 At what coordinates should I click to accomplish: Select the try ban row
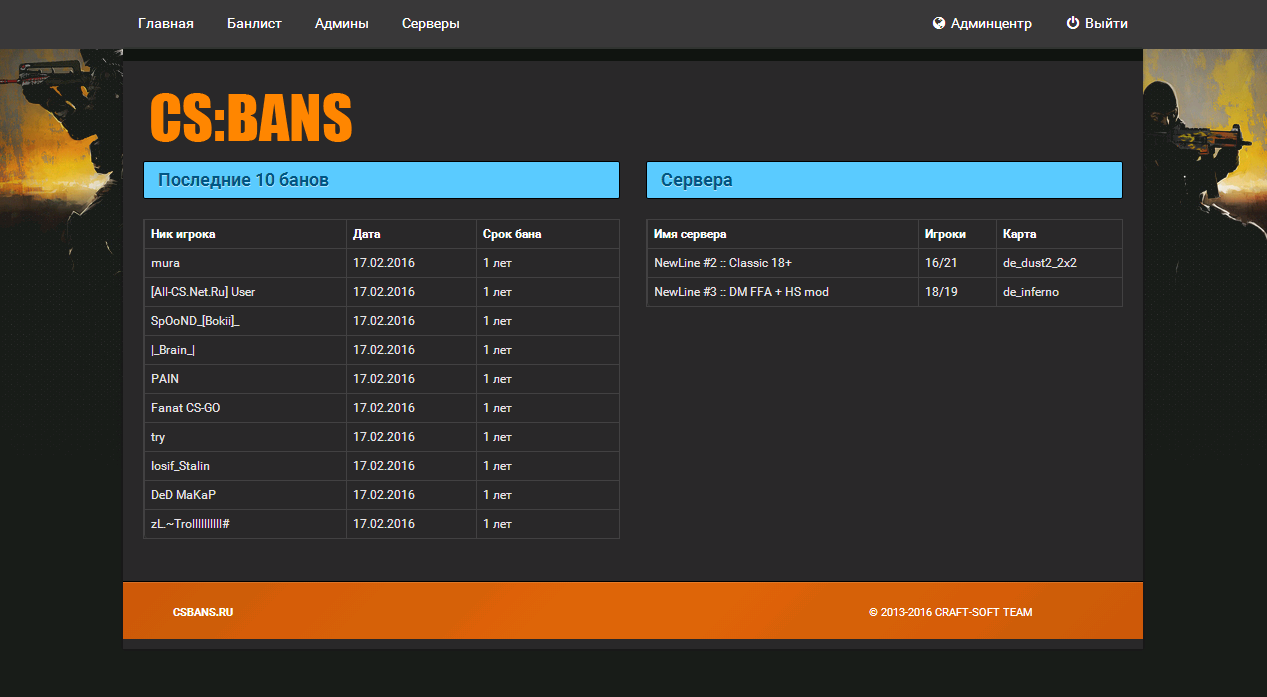click(x=381, y=437)
